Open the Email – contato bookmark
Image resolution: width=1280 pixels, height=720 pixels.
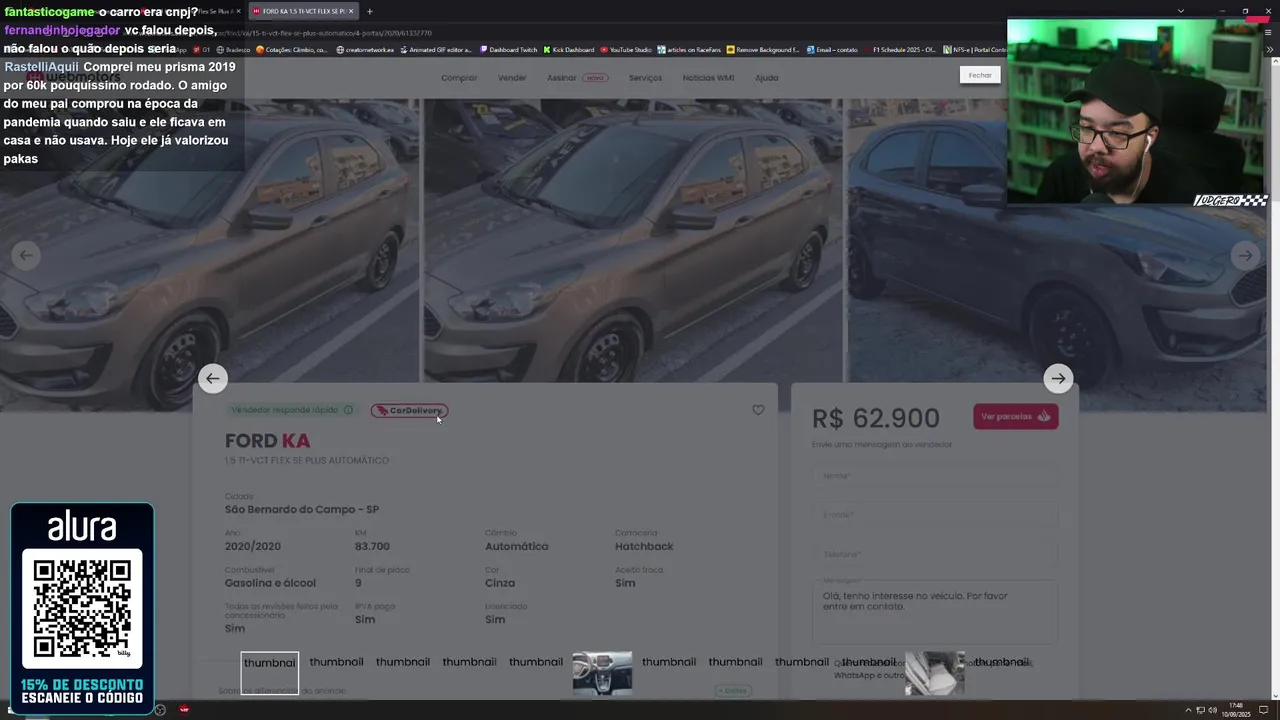(x=832, y=49)
